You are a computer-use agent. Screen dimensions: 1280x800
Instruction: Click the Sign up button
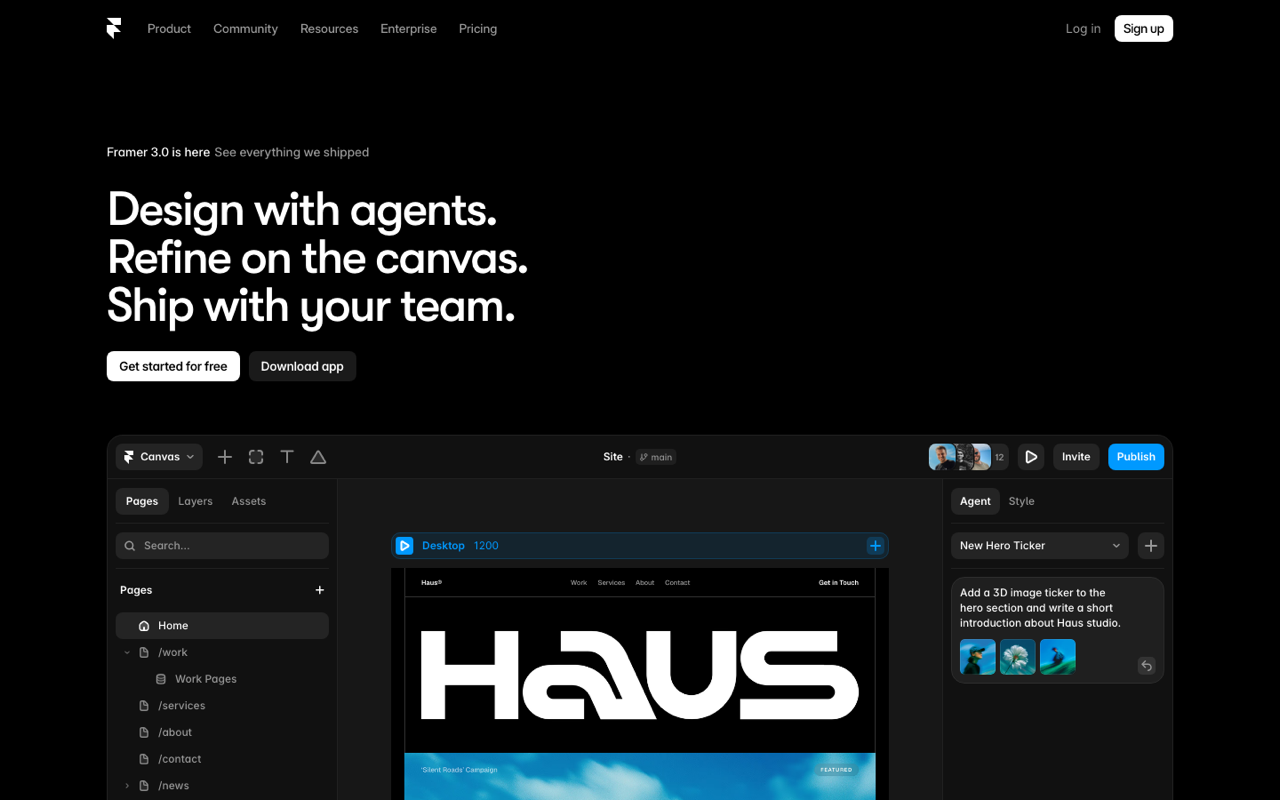[x=1143, y=29]
